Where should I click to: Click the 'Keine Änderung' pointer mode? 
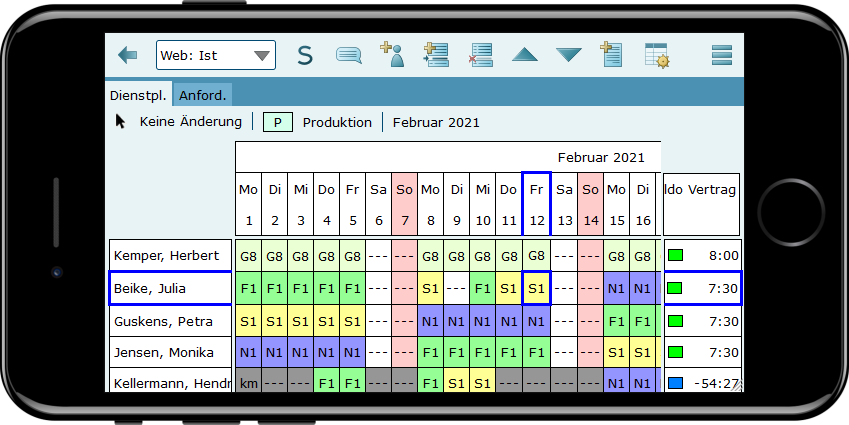click(180, 122)
